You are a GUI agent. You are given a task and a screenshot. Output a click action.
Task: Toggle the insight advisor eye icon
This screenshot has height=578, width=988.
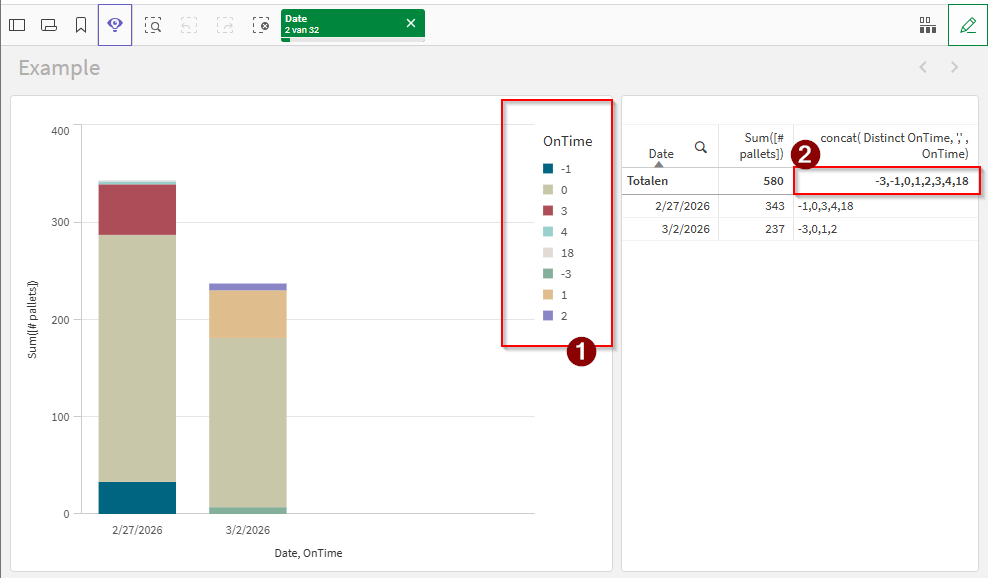[115, 25]
